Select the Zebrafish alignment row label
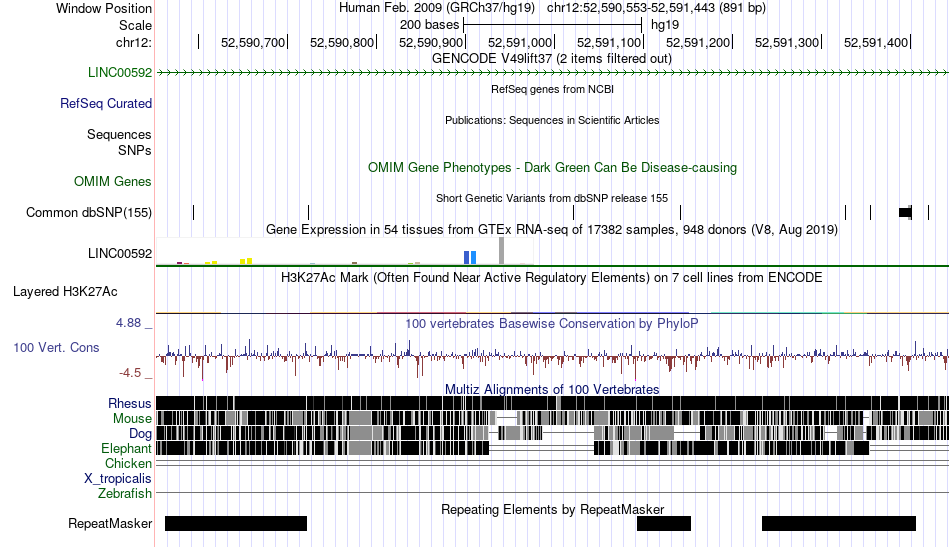The width and height of the screenshot is (950, 547). (x=125, y=494)
